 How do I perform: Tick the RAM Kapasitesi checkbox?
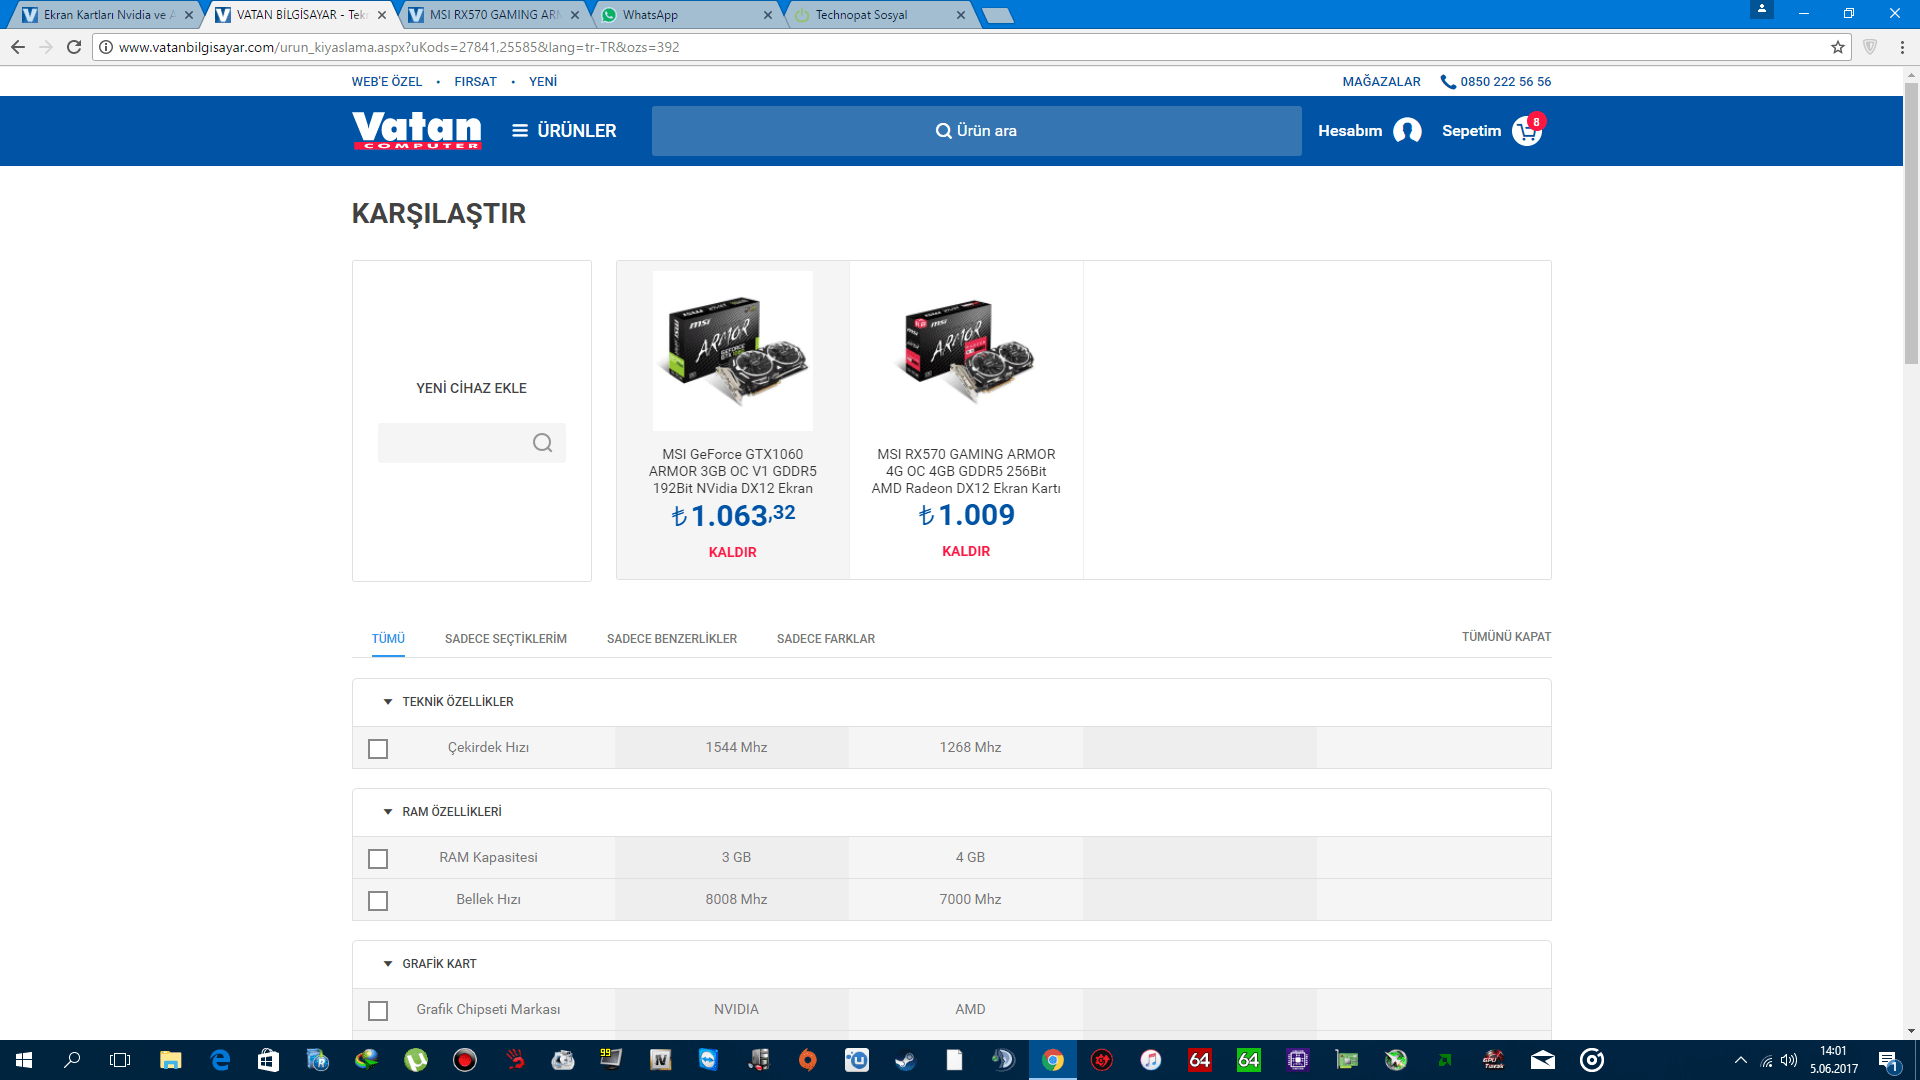[378, 859]
